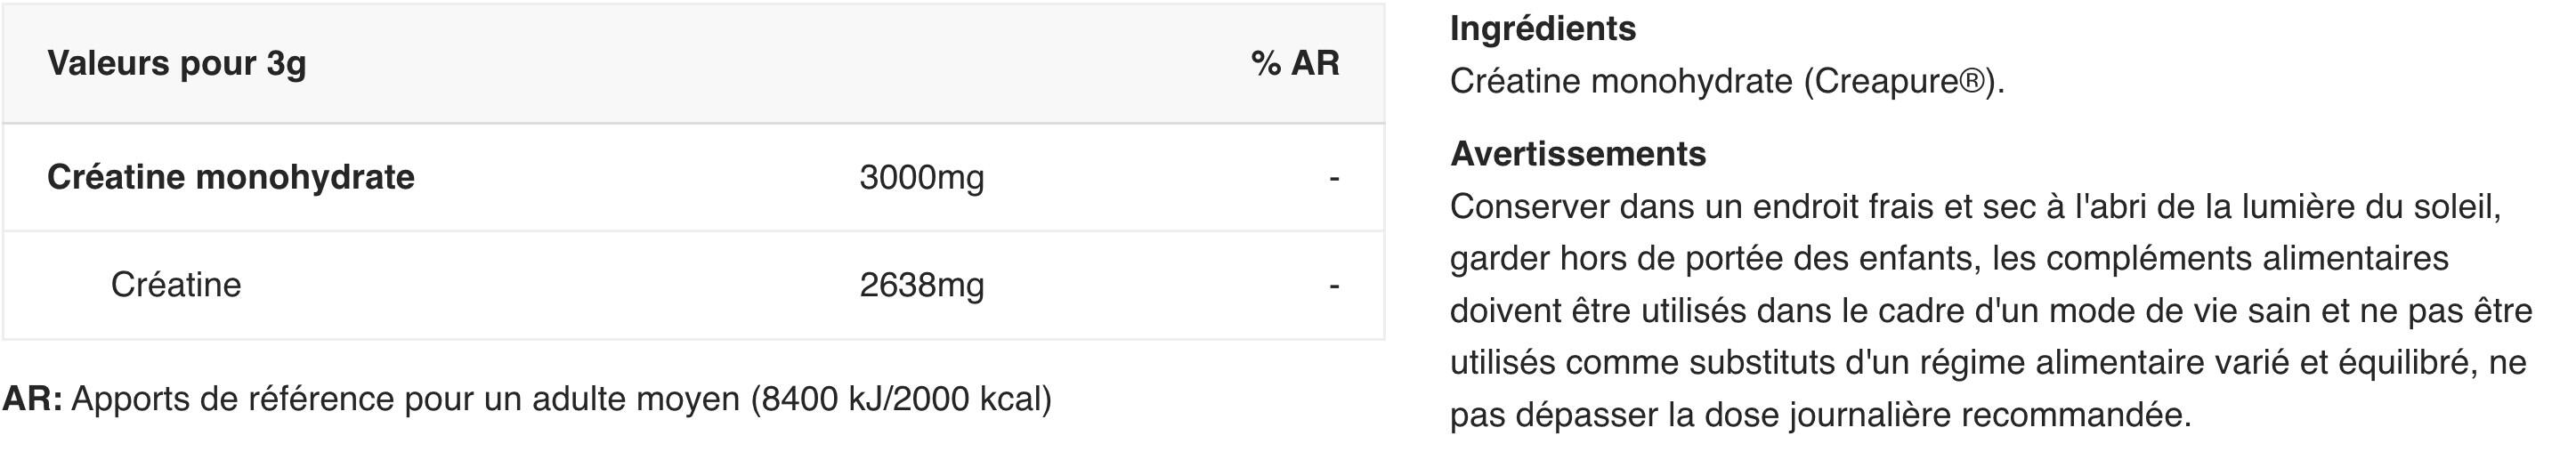Select the 2638mg value cell
This screenshot has height=468, width=2576.
pos(922,286)
